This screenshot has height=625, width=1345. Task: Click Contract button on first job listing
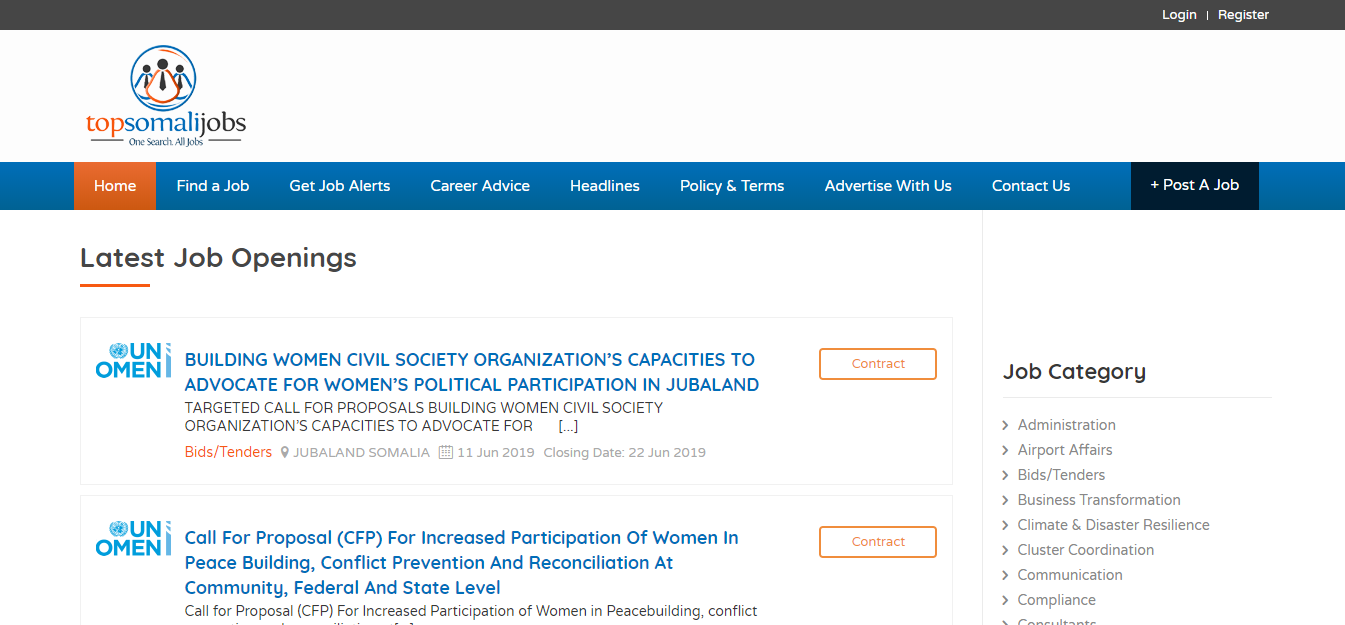point(877,364)
